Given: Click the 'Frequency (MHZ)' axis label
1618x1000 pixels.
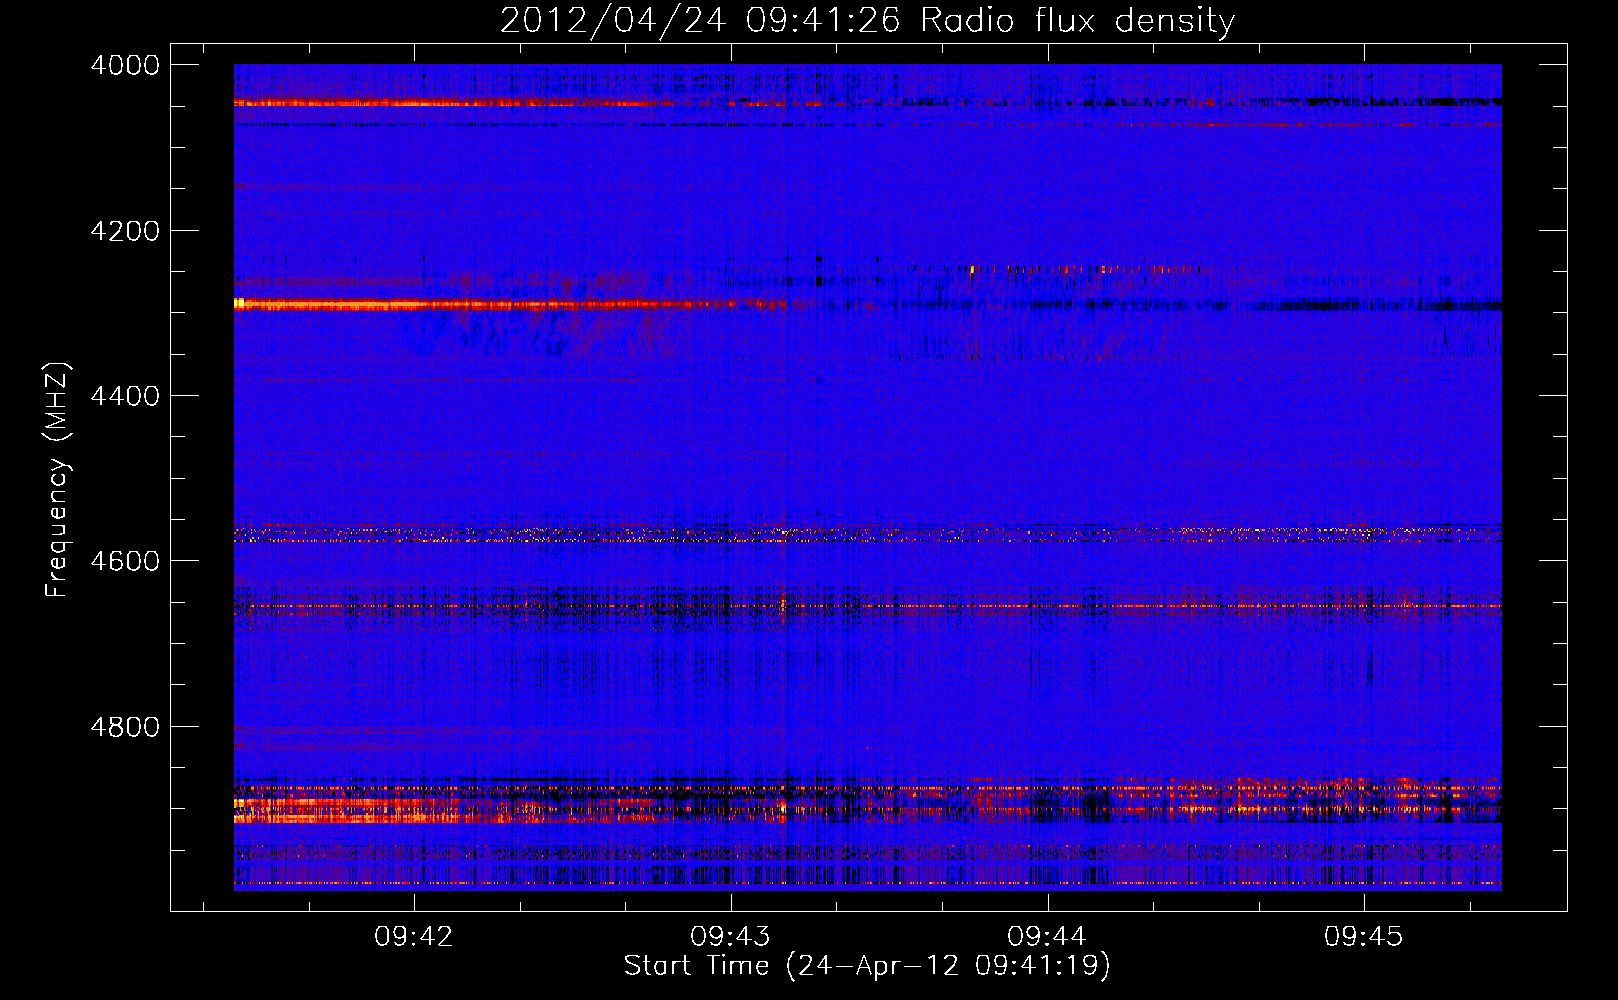Looking at the screenshot, I should [58, 480].
